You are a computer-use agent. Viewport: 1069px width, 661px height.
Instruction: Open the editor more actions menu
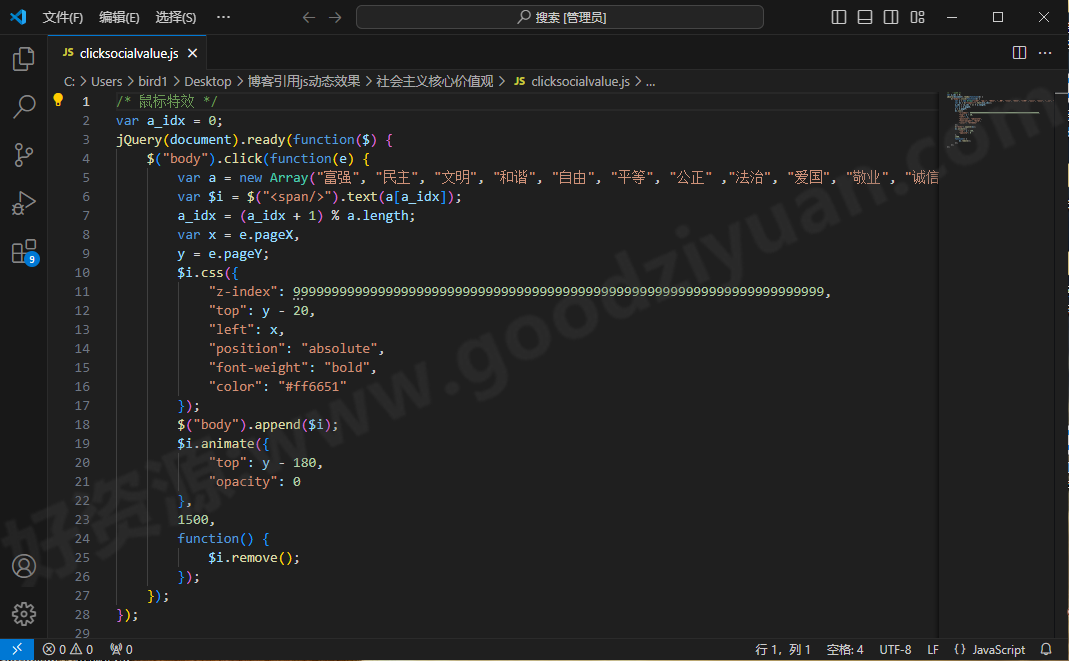pos(1045,52)
